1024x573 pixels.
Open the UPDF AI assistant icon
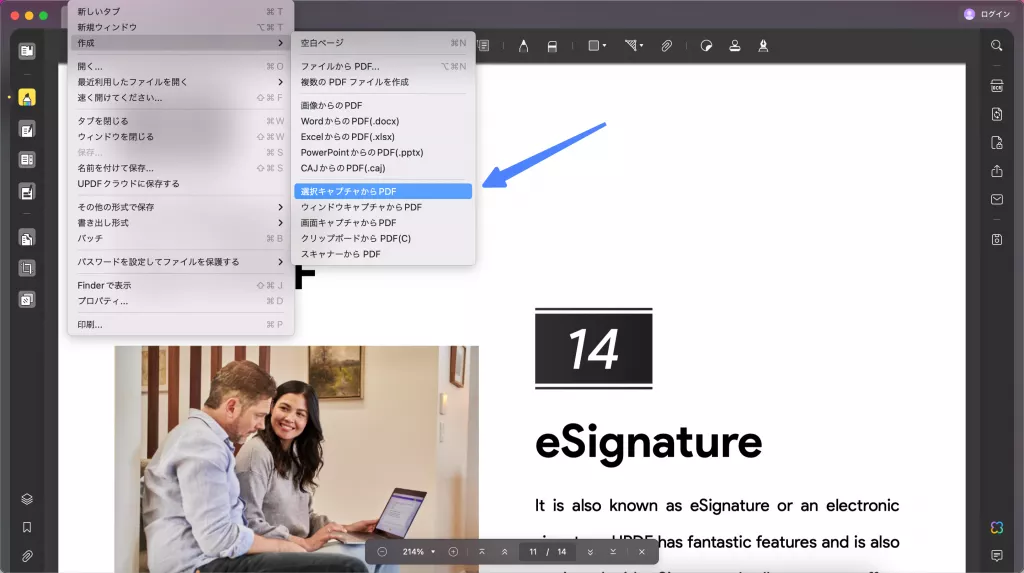[x=997, y=527]
